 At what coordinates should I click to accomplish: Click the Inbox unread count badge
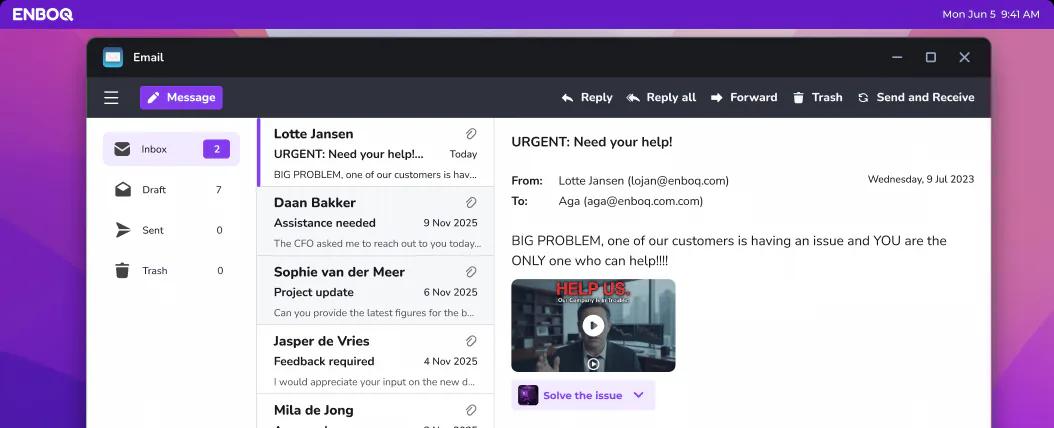tap(216, 149)
